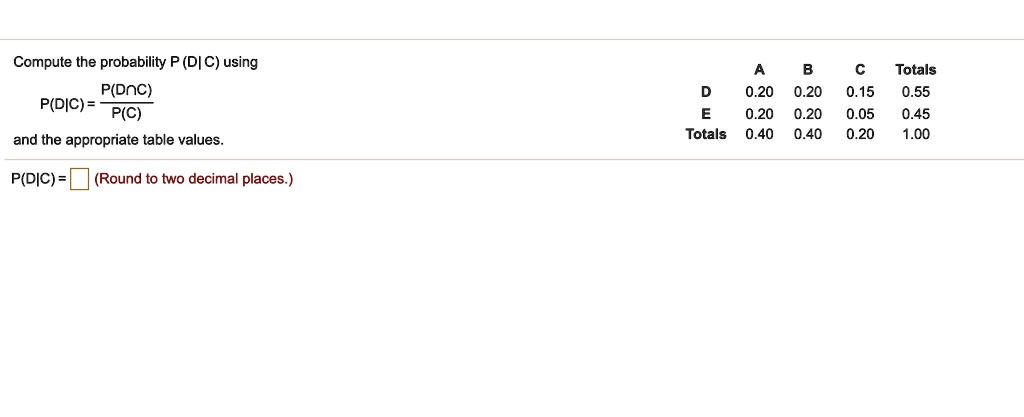The height and width of the screenshot is (417, 1024).
Task: Click the P(C) denominator in formula
Action: (126, 112)
